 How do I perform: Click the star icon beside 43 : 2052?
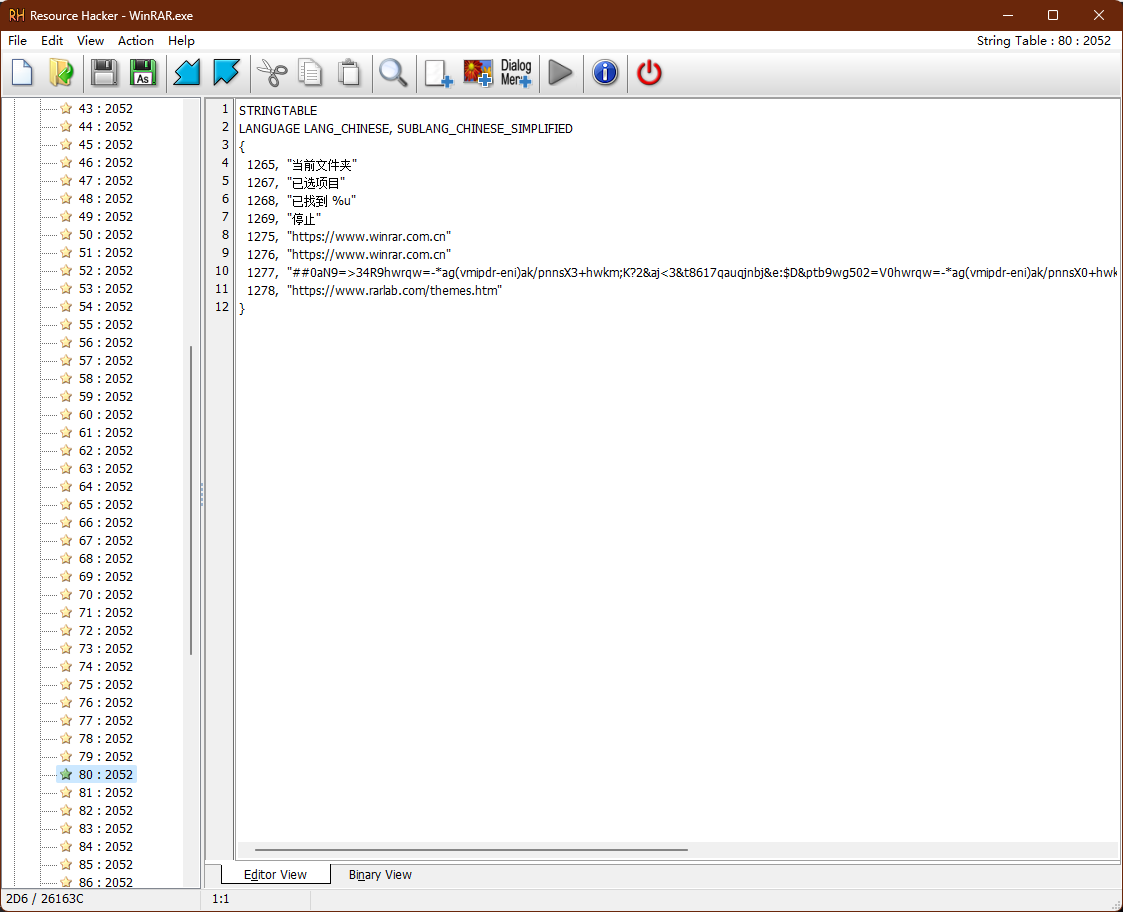[66, 108]
